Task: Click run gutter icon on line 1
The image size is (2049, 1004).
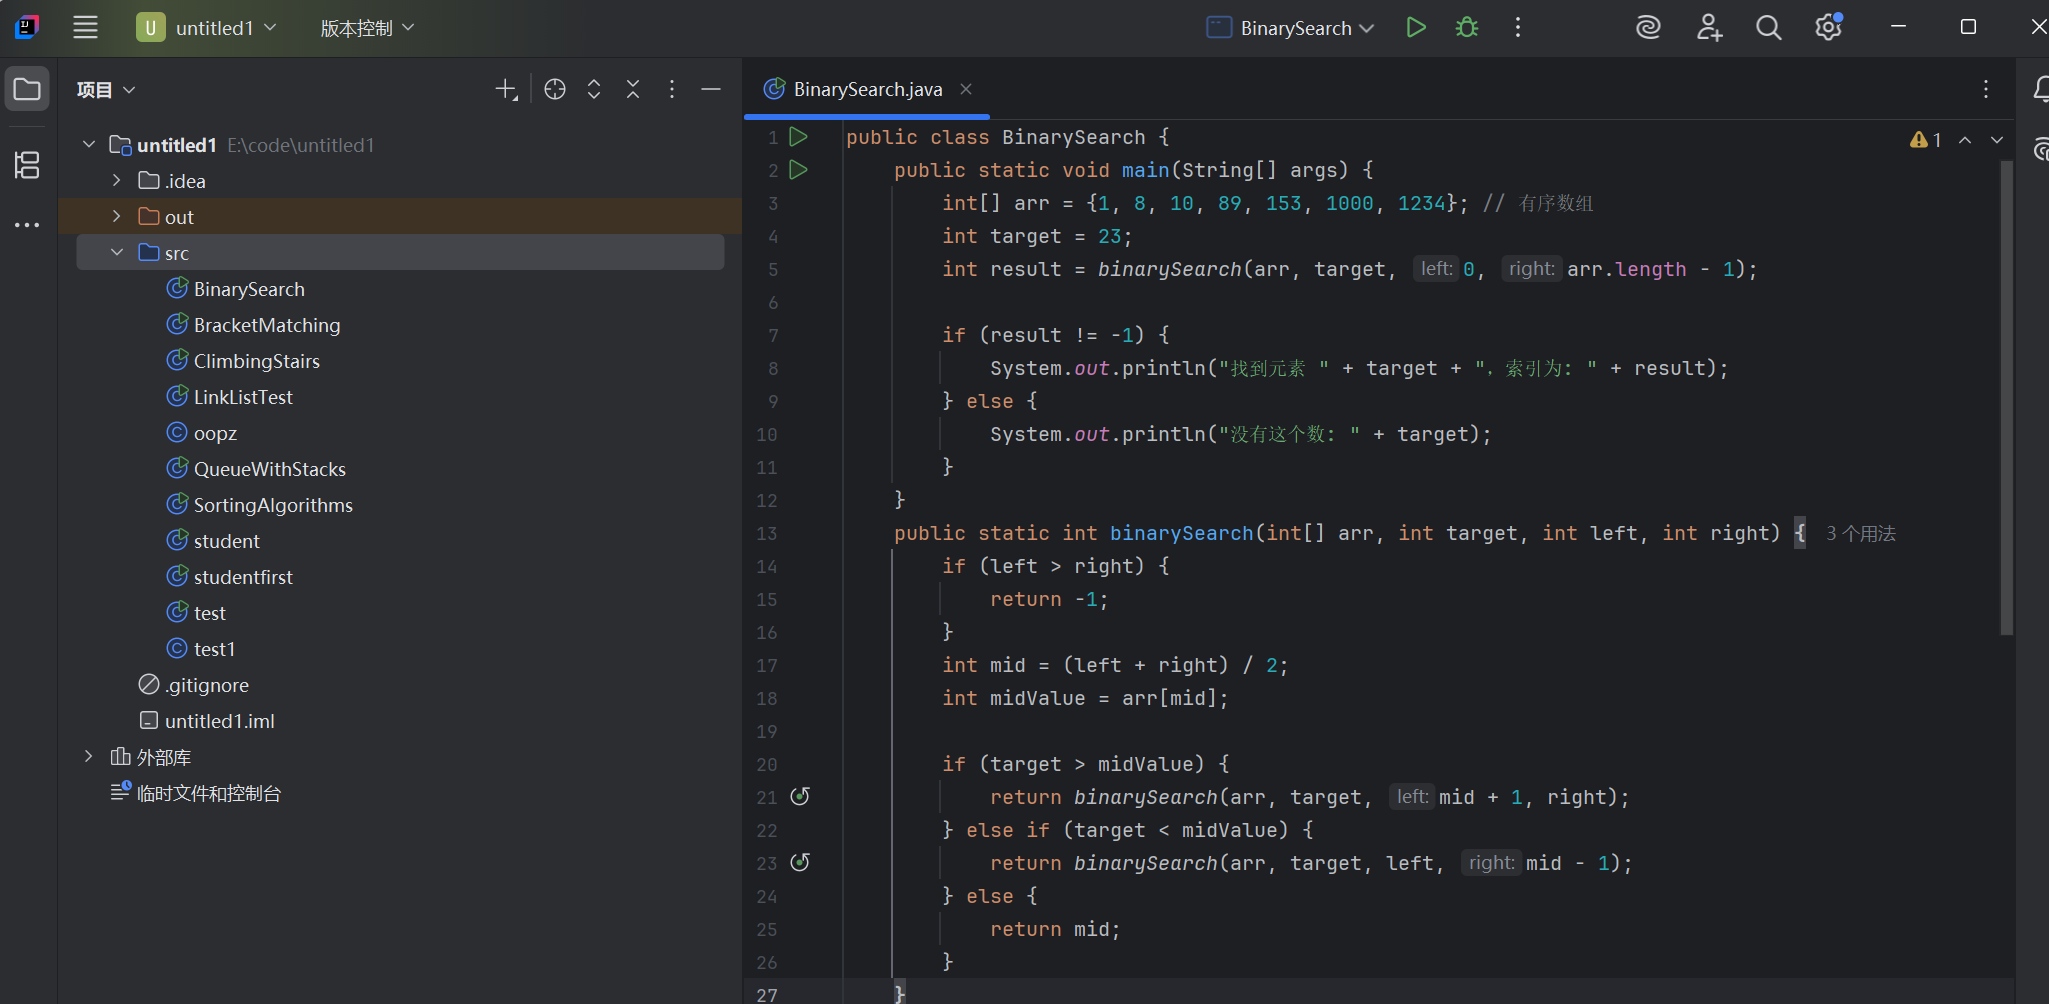Action: point(798,137)
